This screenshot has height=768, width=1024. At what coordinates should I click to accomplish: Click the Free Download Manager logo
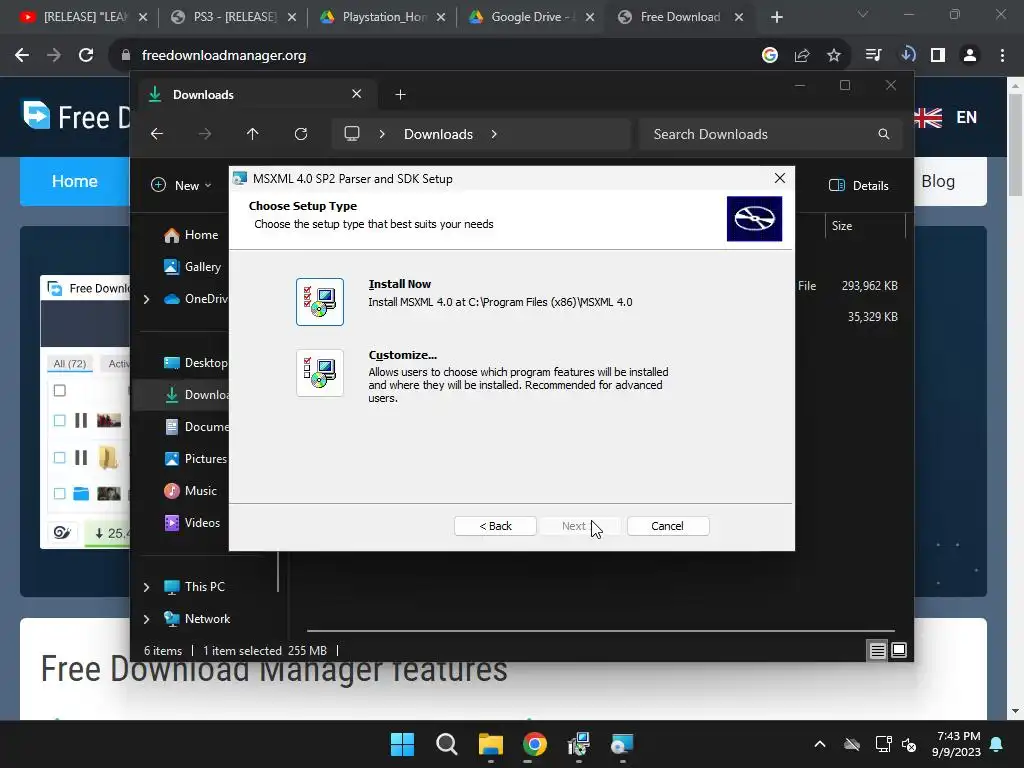pos(76,118)
